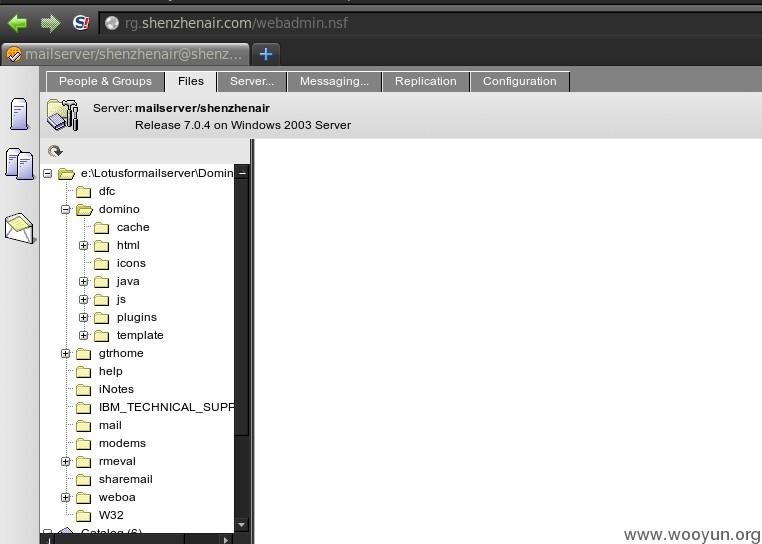The width and height of the screenshot is (762, 544).
Task: Expand the weboa folder node
Action: [x=66, y=497]
